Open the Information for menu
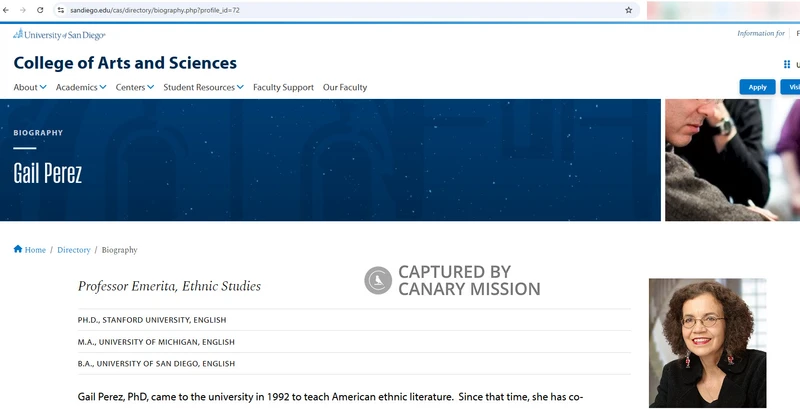Screen dimensions: 800x409 [x=761, y=34]
